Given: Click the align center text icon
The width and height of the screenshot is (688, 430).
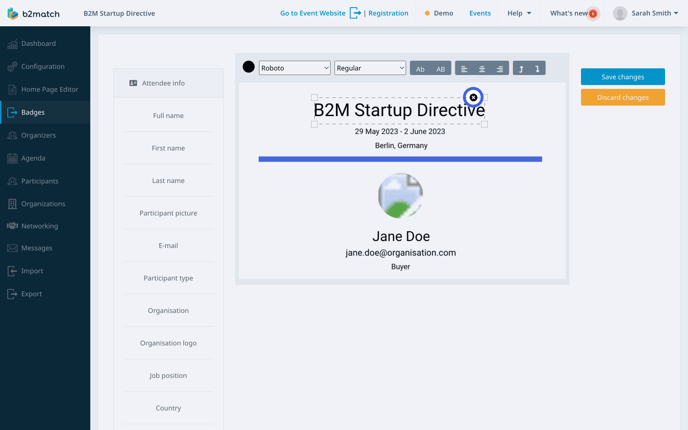Looking at the screenshot, I should click(482, 69).
